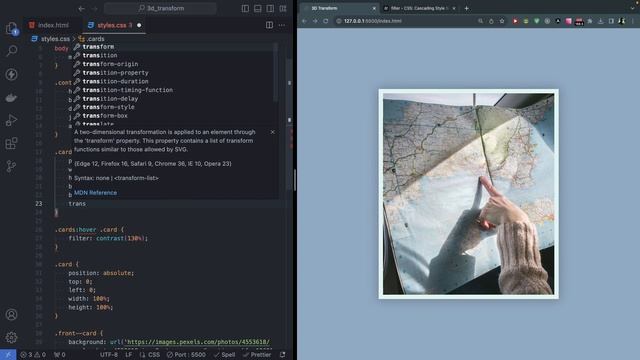Close the filter - CSS browser tab
Screen dimensions: 640x360
[x=454, y=8]
